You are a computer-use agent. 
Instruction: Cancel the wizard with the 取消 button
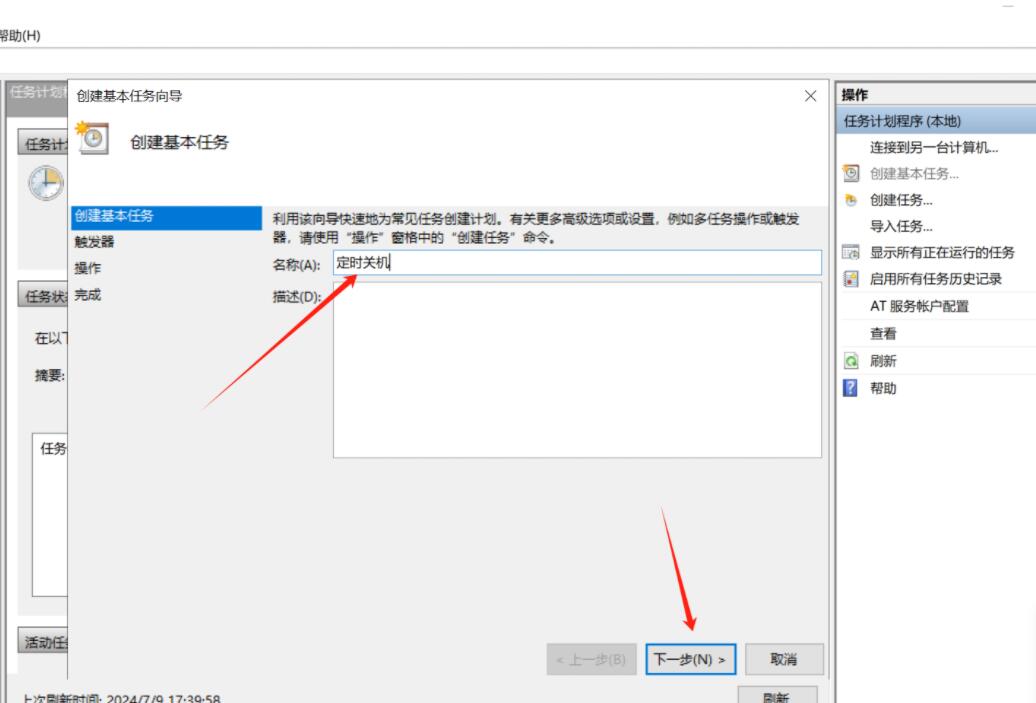click(784, 660)
